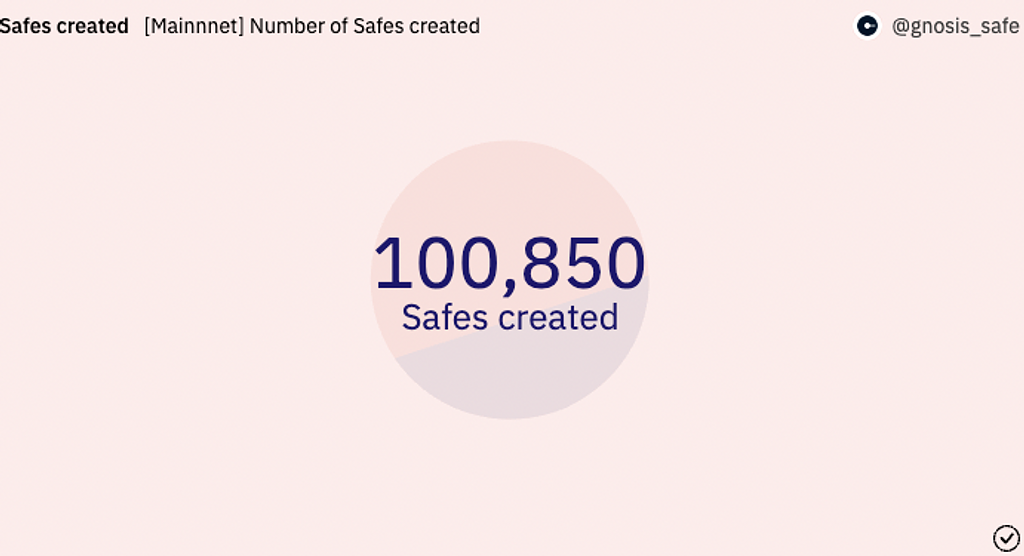Select the "[Mainnnet] Number of Safes created" subtitle

[x=312, y=26]
